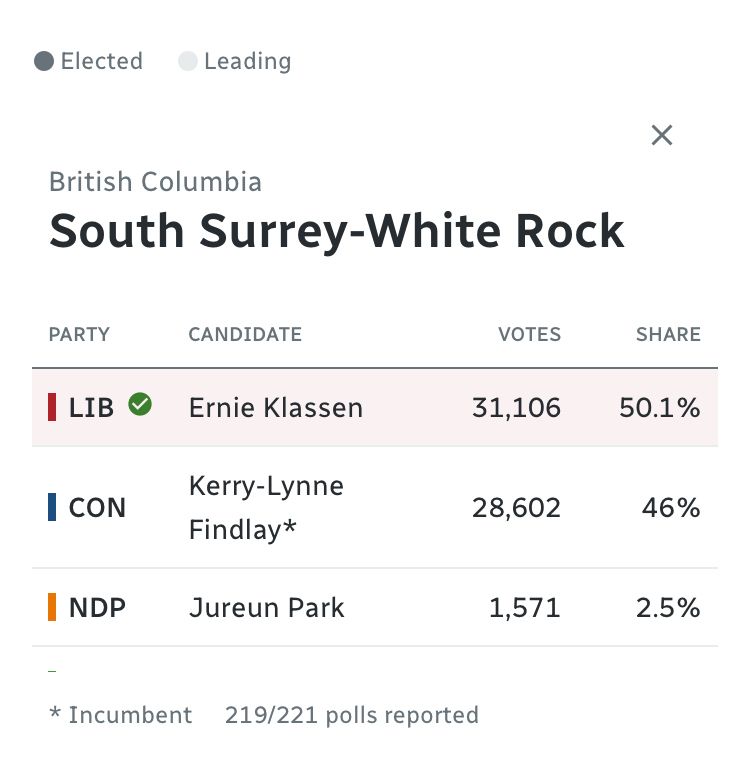Close the riding results panel
The height and width of the screenshot is (780, 750).
coord(662,135)
